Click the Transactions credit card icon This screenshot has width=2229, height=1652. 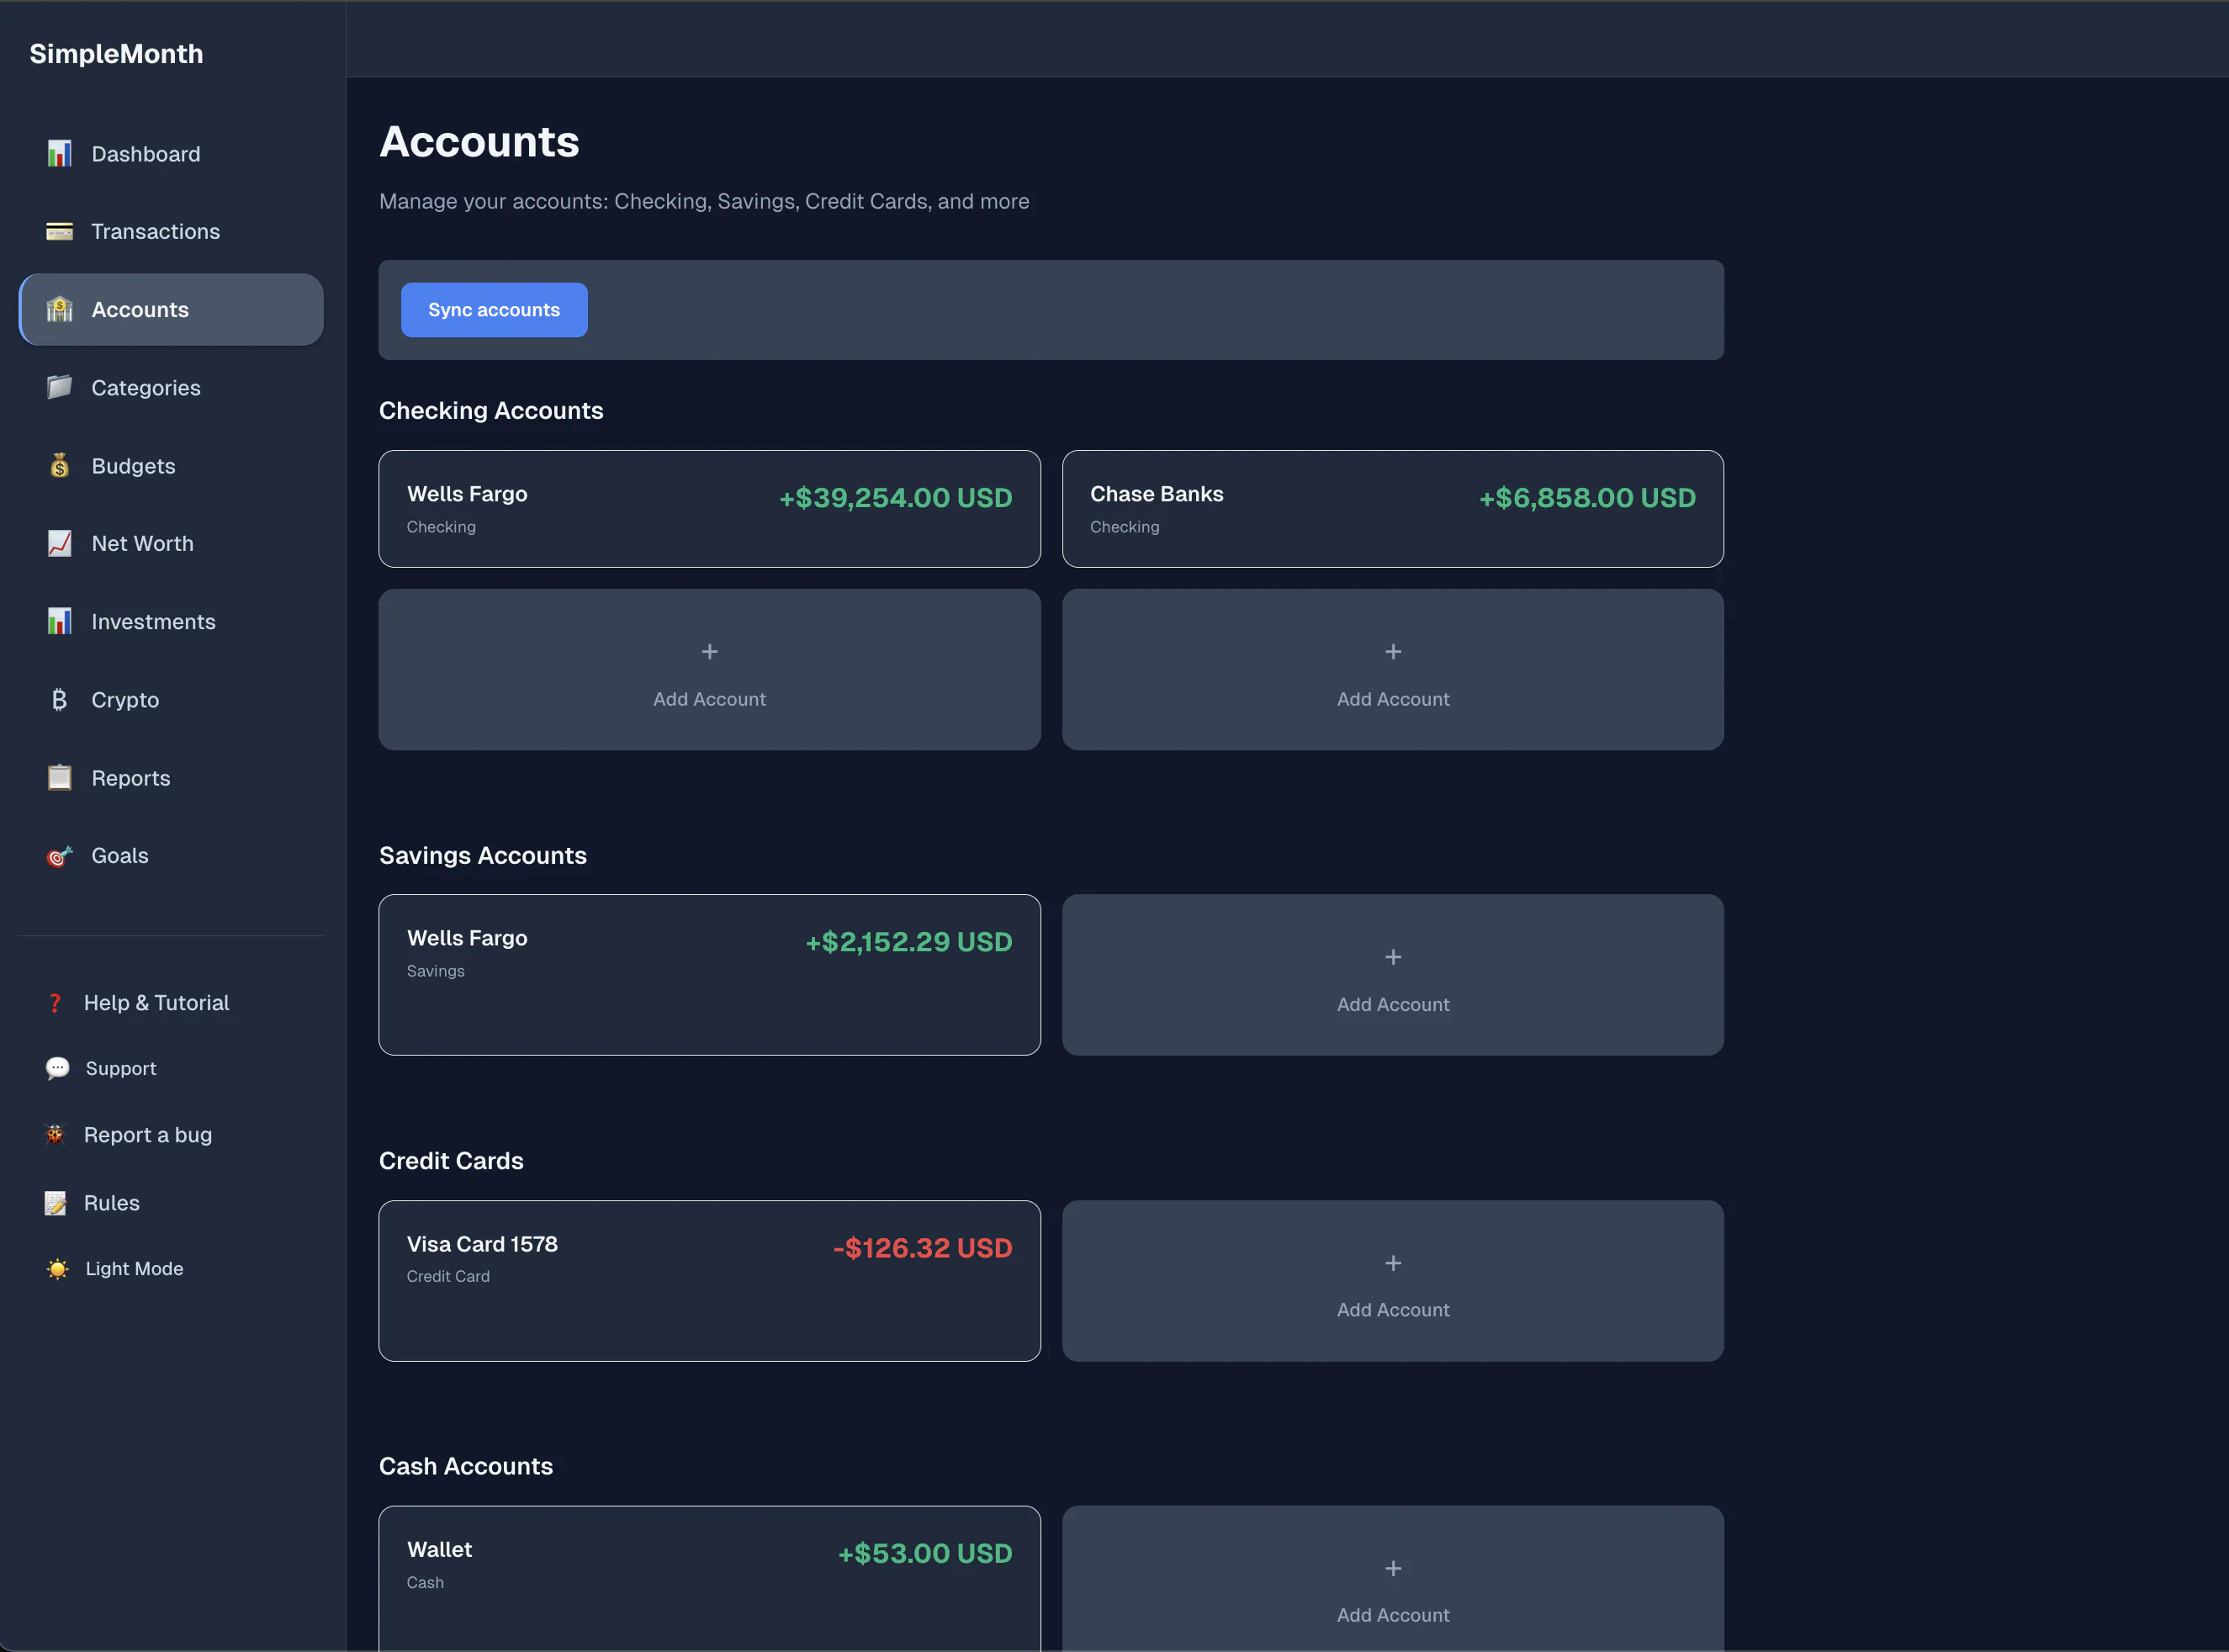tap(59, 231)
